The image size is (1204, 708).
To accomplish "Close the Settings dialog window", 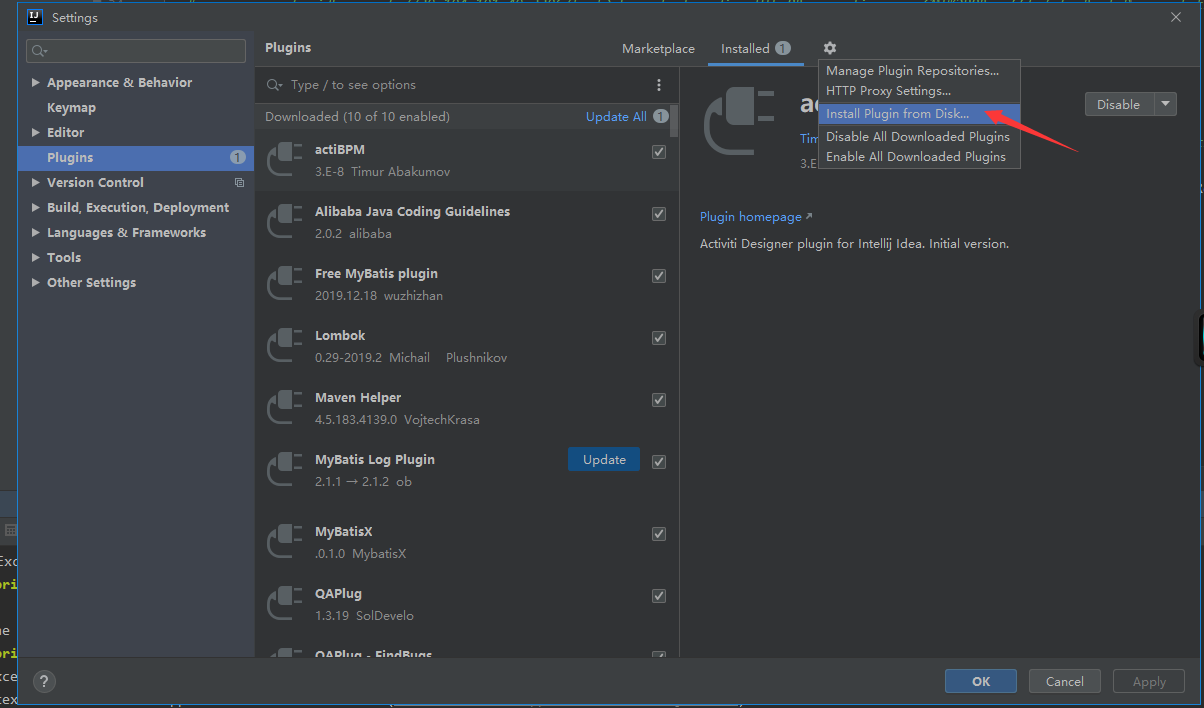I will point(1175,16).
